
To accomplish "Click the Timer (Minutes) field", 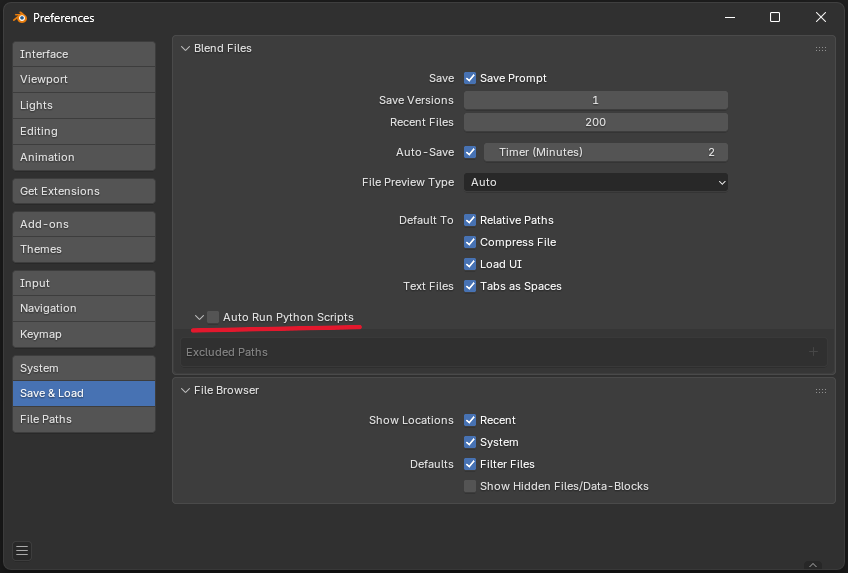I will [x=606, y=152].
